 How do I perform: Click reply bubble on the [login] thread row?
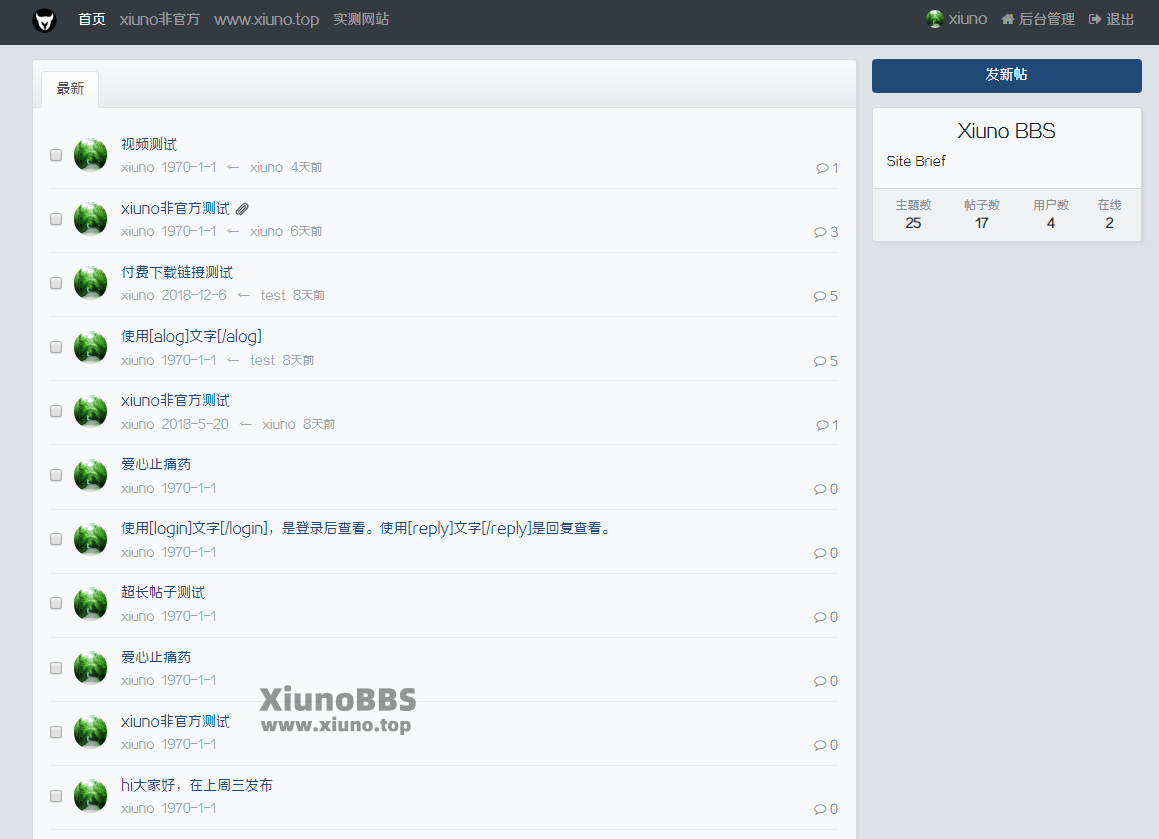click(x=820, y=553)
